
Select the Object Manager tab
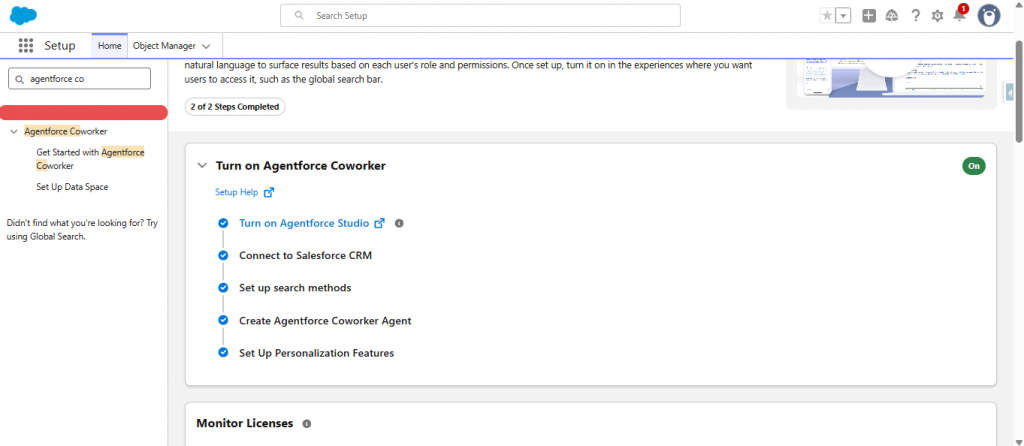tap(164, 46)
